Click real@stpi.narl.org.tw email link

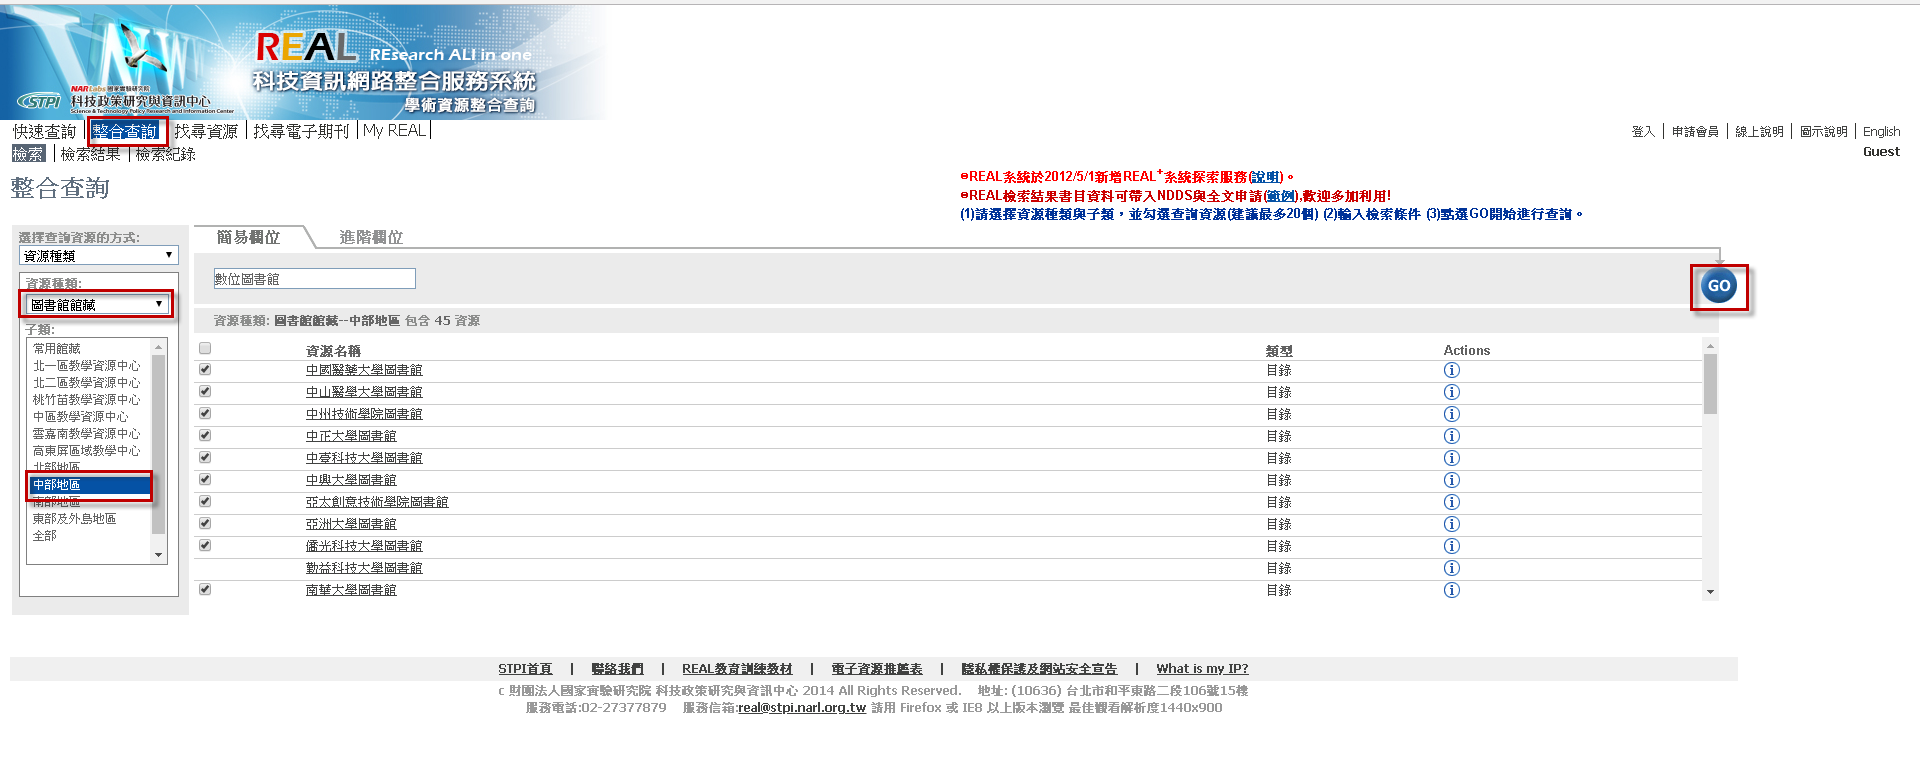point(802,708)
